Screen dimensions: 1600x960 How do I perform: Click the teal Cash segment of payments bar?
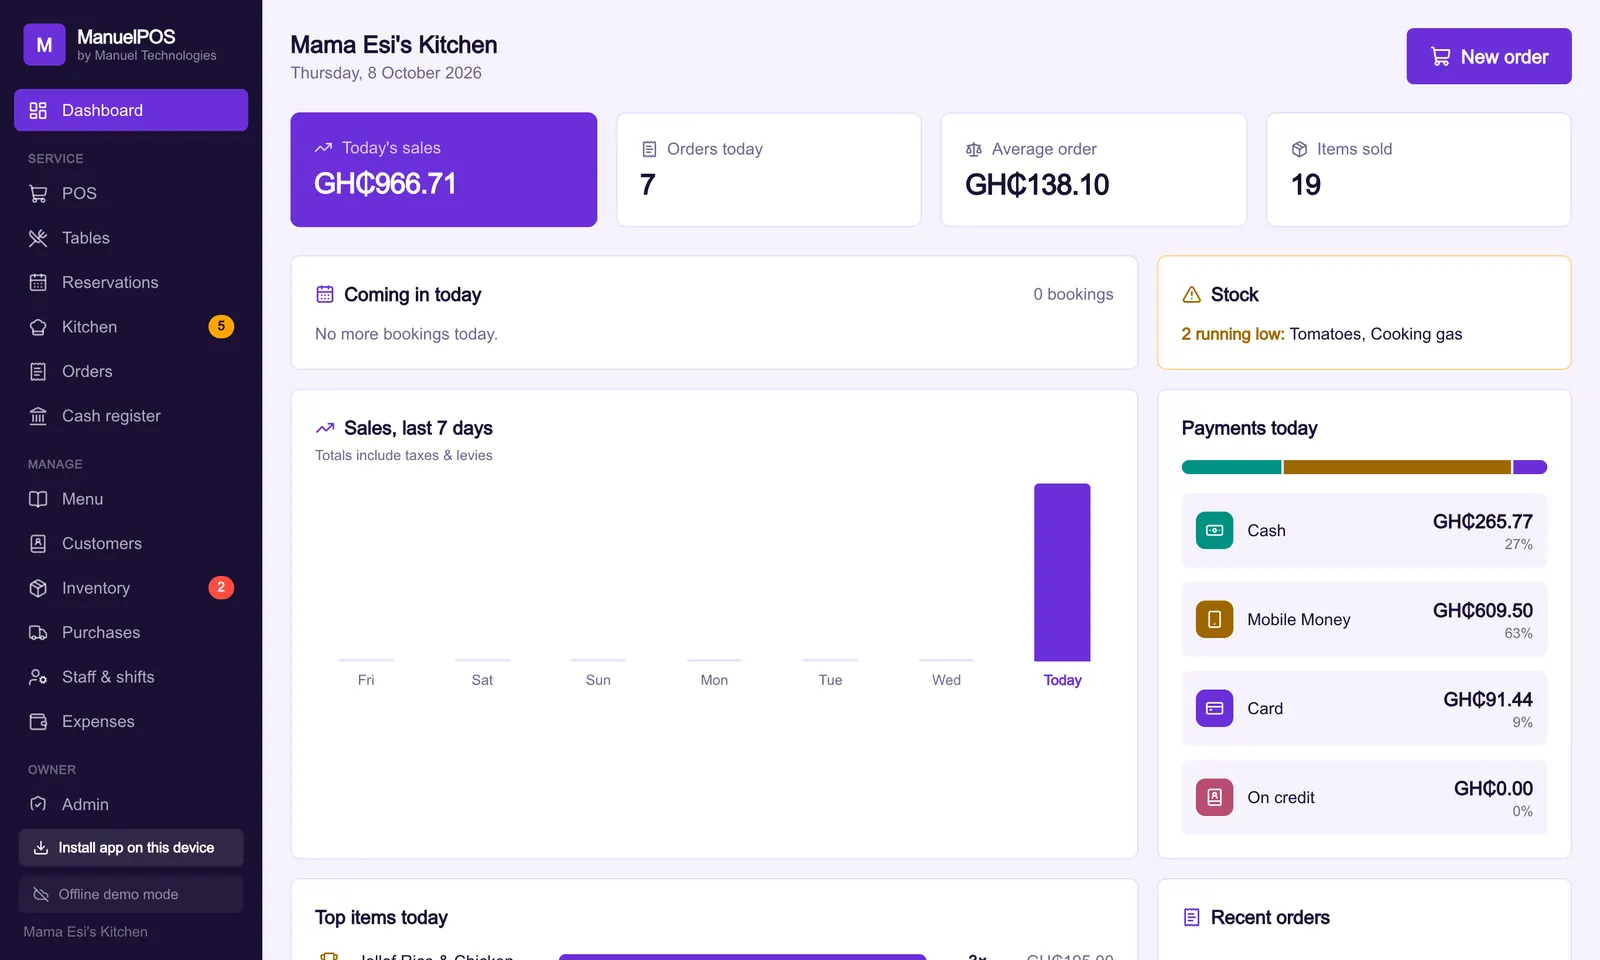(1231, 467)
